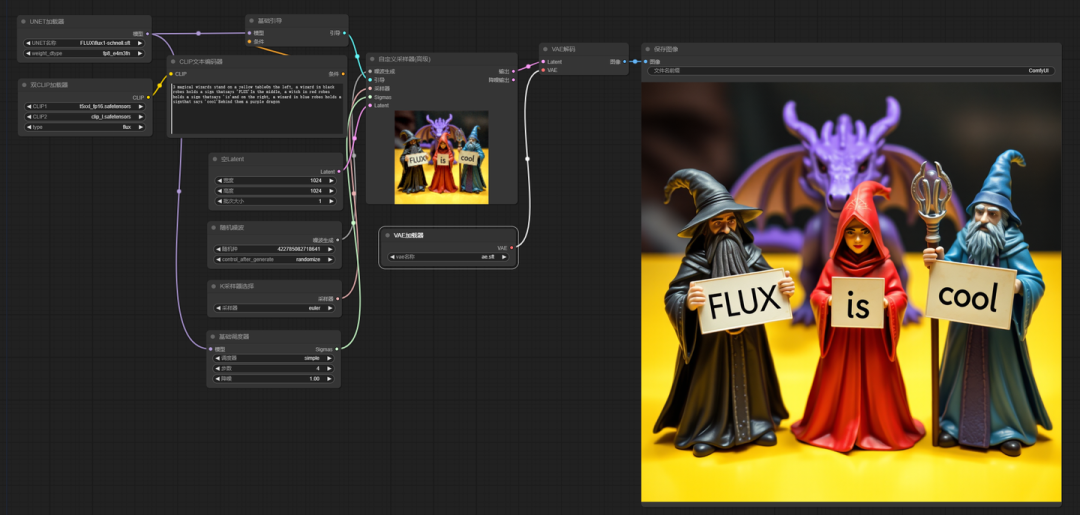Open the control_after_generate dropdown showing randomize

tap(276, 260)
